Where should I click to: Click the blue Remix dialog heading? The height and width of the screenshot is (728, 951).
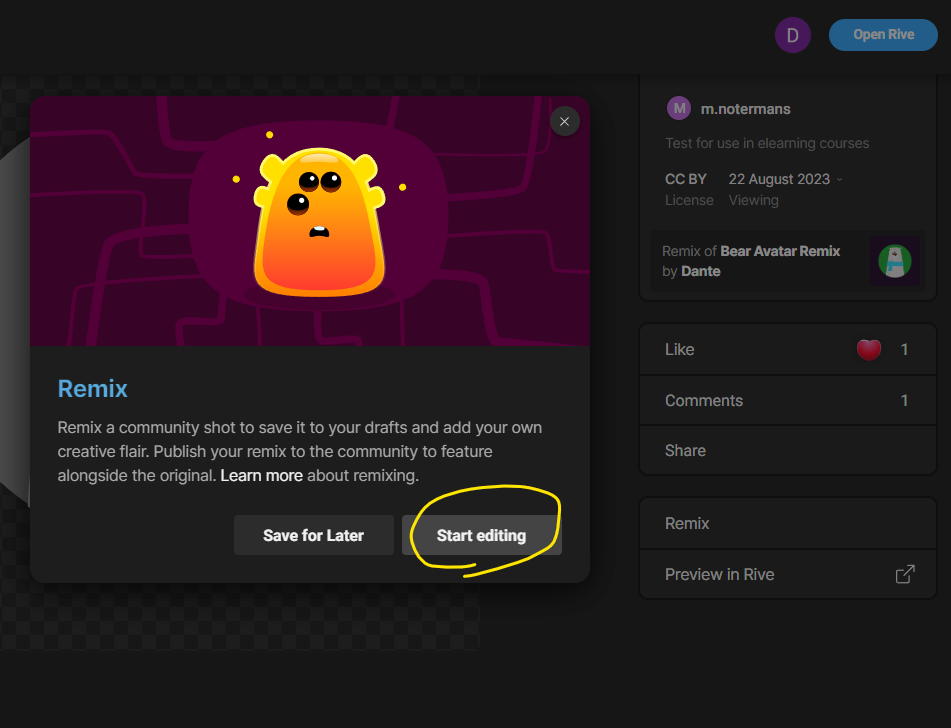coord(92,389)
